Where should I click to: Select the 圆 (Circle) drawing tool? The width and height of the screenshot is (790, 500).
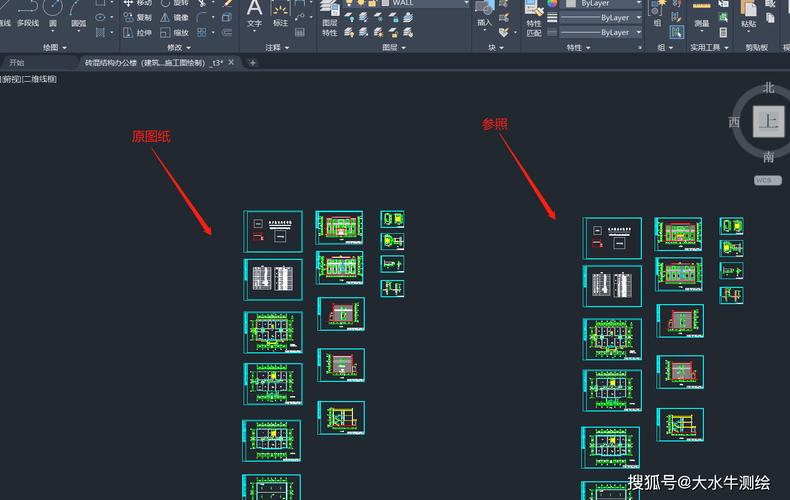tap(53, 12)
